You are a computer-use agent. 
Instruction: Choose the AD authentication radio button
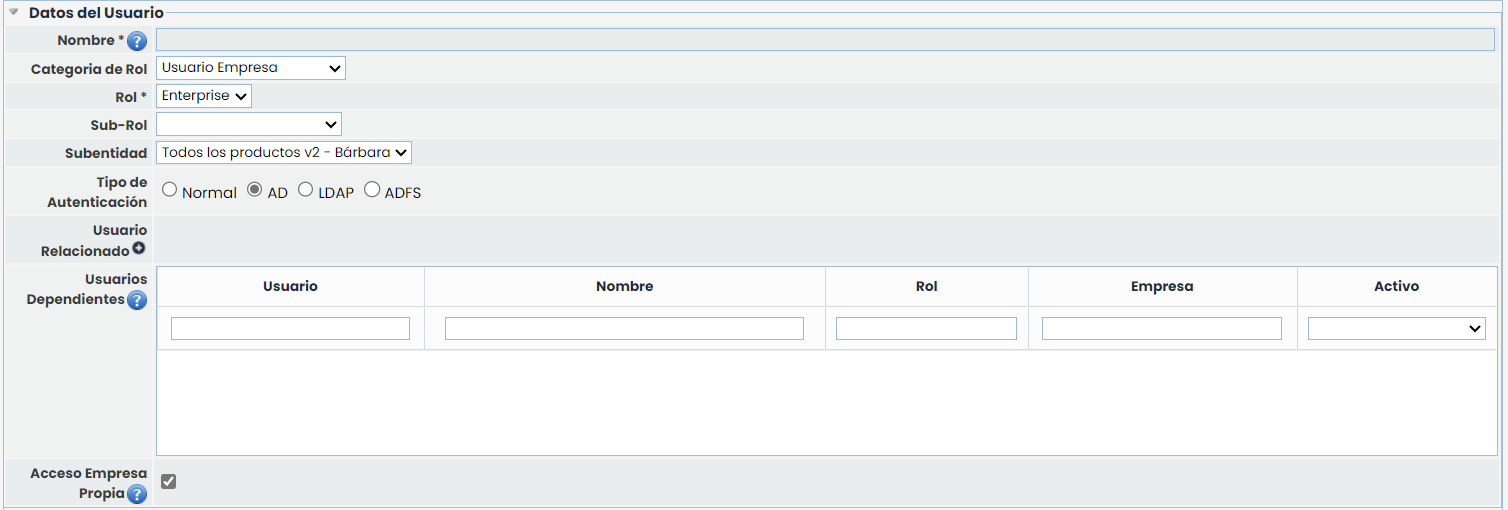[x=255, y=190]
